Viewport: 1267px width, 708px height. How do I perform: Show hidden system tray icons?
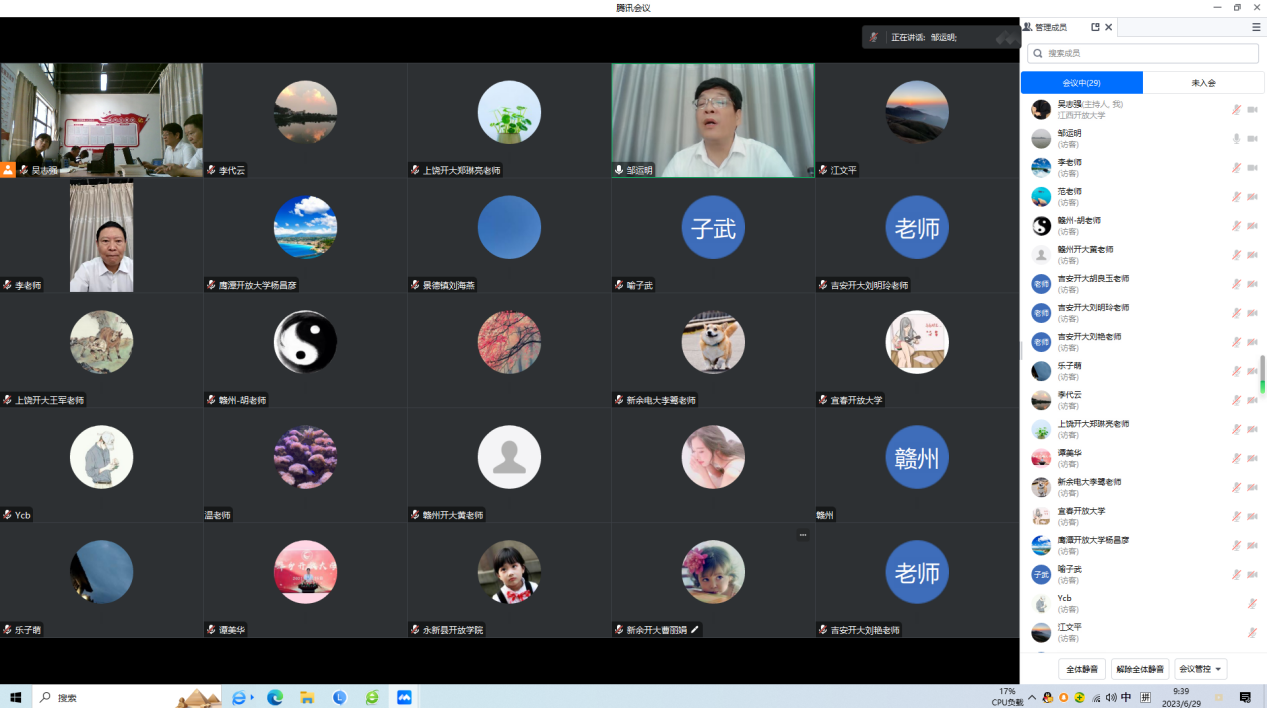coord(1032,697)
